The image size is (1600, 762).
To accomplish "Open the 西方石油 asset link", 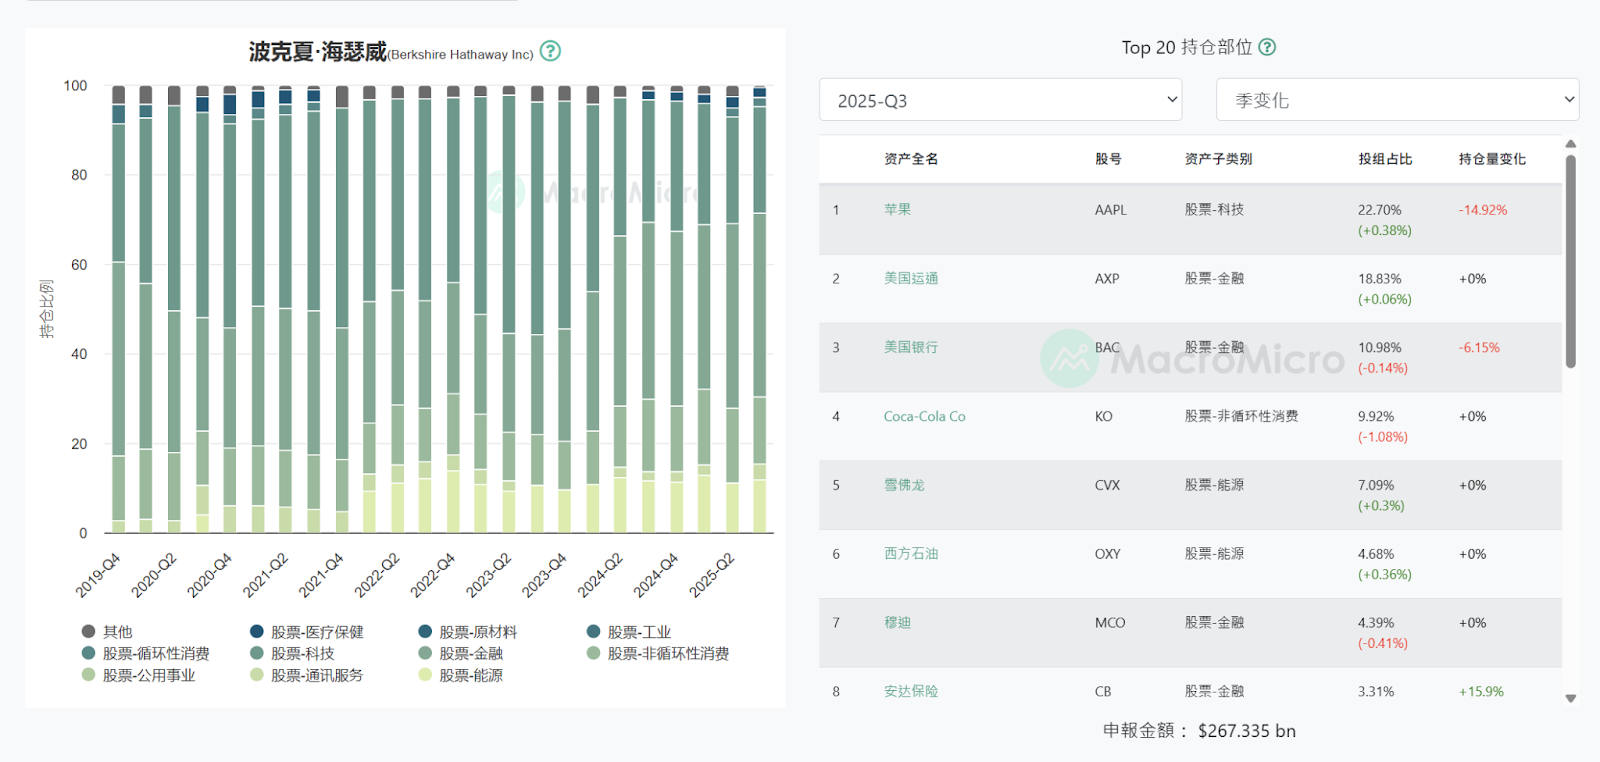I will (911, 554).
